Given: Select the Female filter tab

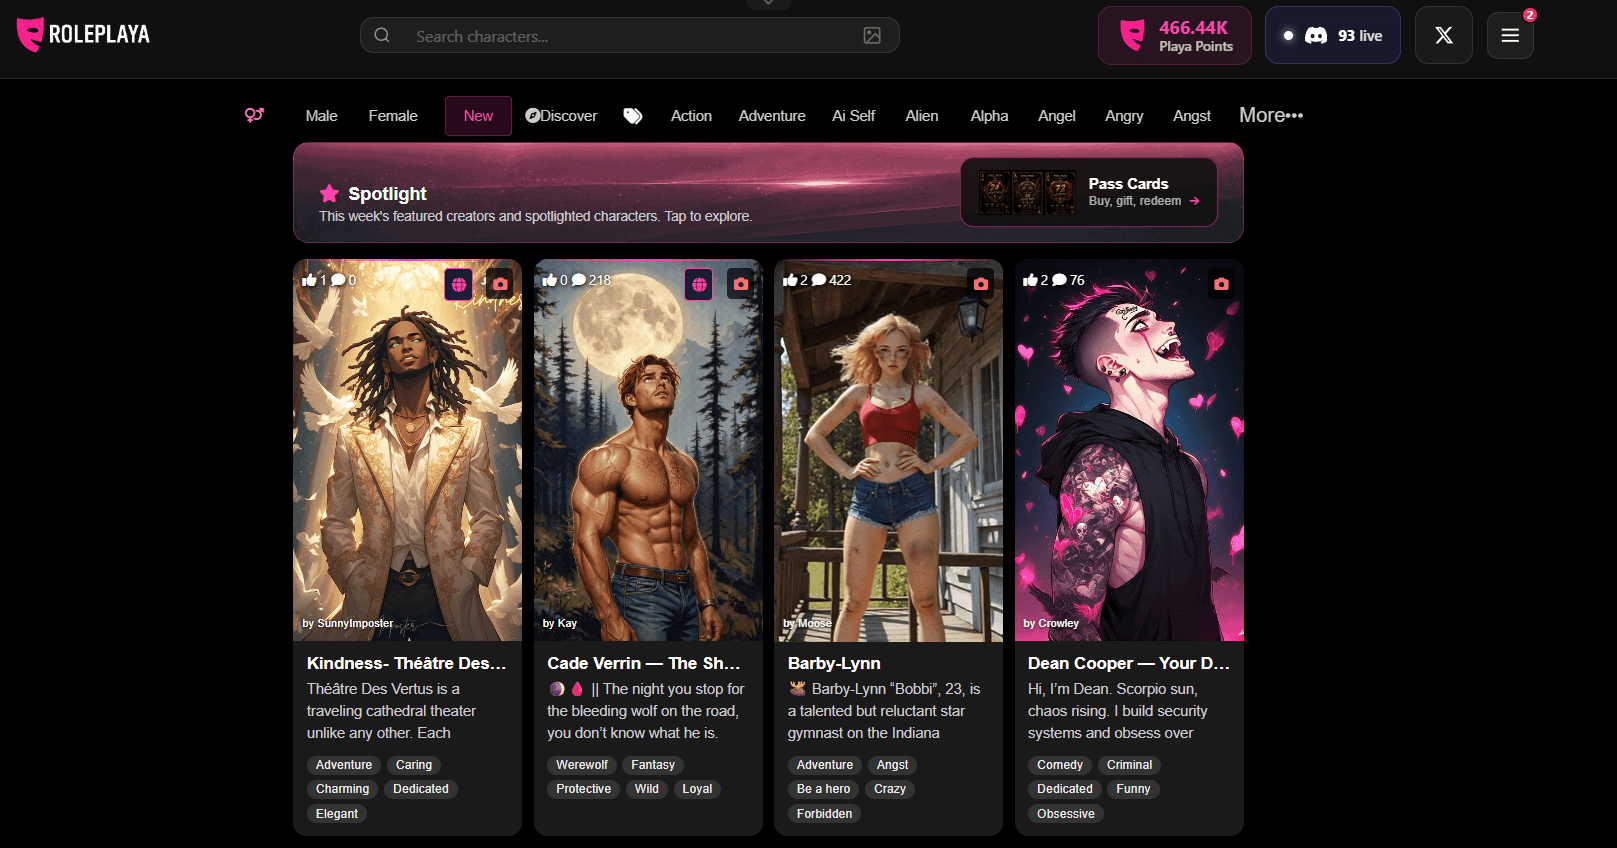Looking at the screenshot, I should click(393, 116).
